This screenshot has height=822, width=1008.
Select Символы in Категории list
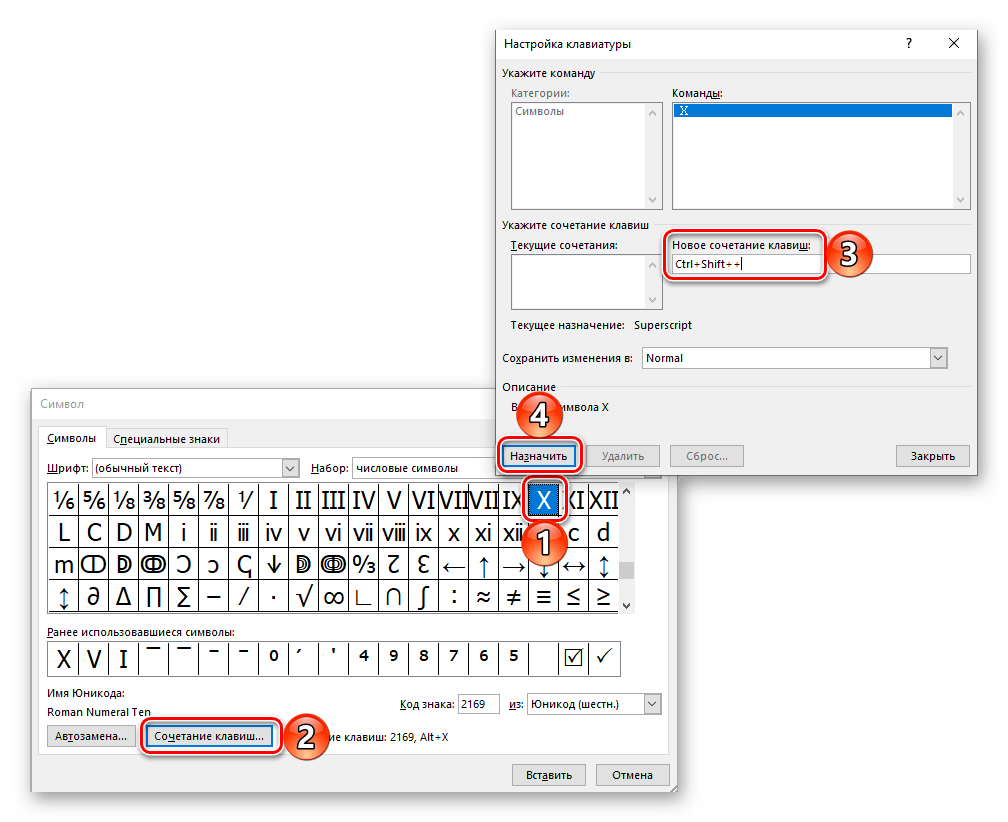click(x=539, y=111)
